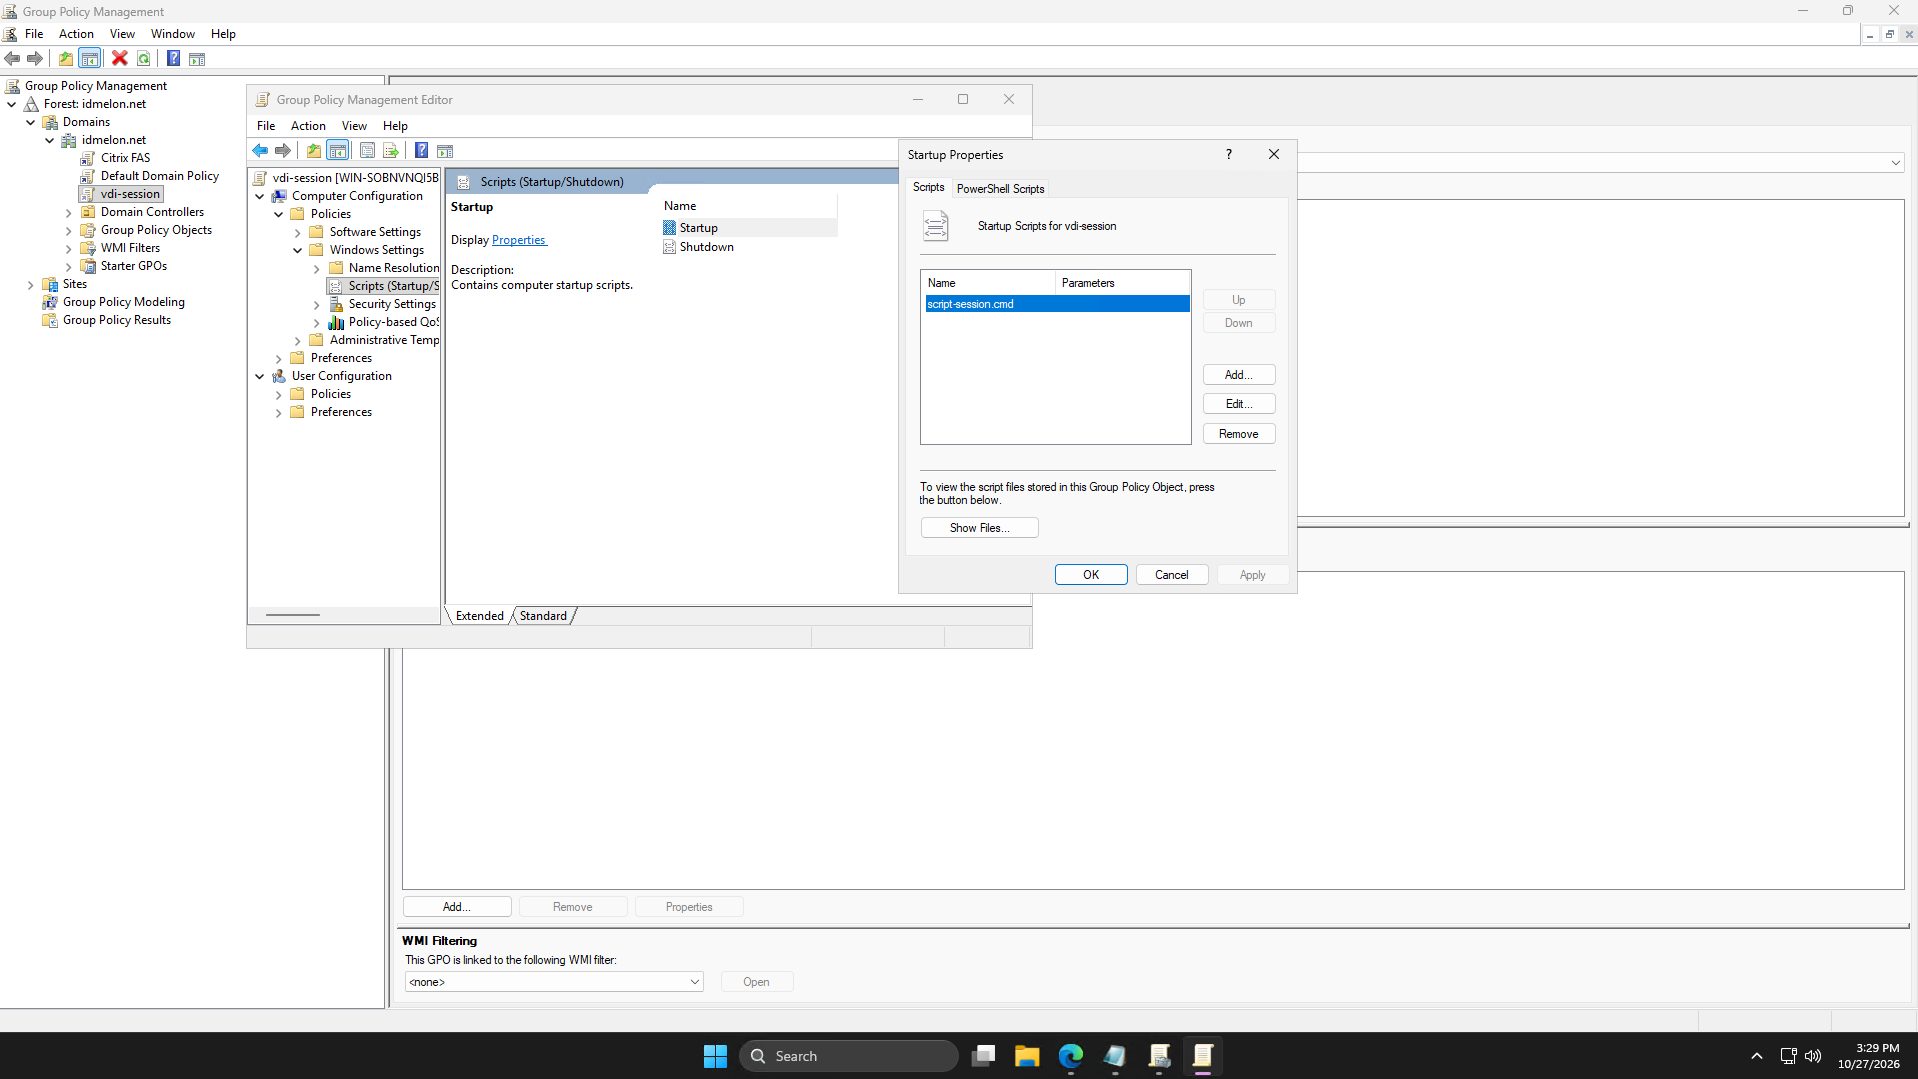Click the Task View icon on taskbar
Image resolution: width=1918 pixels, height=1079 pixels.
[983, 1056]
